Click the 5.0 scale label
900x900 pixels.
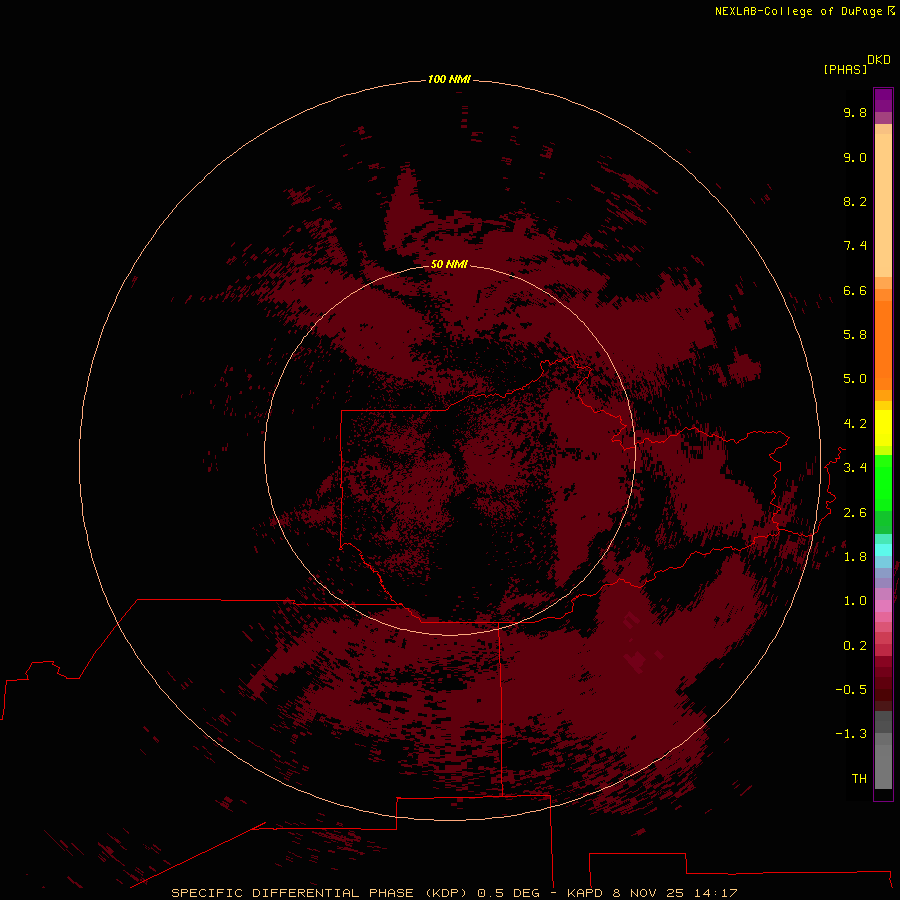coord(855,379)
